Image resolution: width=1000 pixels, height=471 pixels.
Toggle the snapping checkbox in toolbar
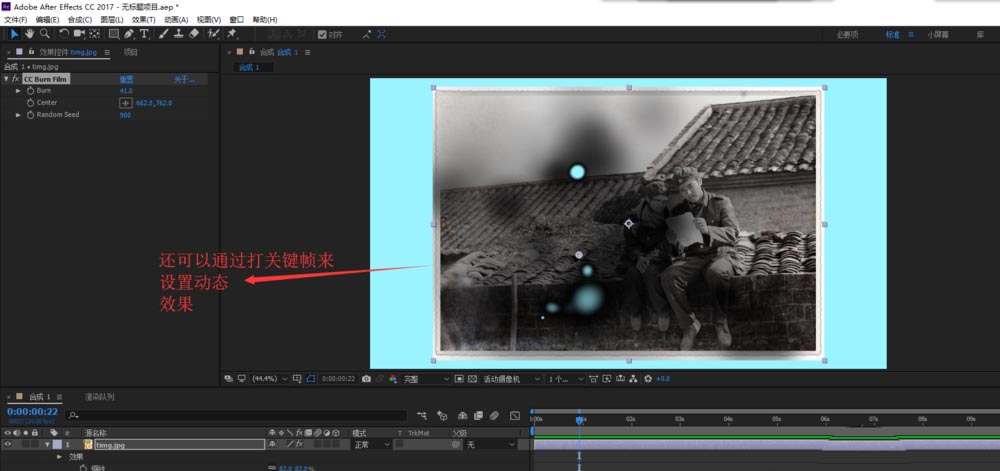(x=322, y=34)
